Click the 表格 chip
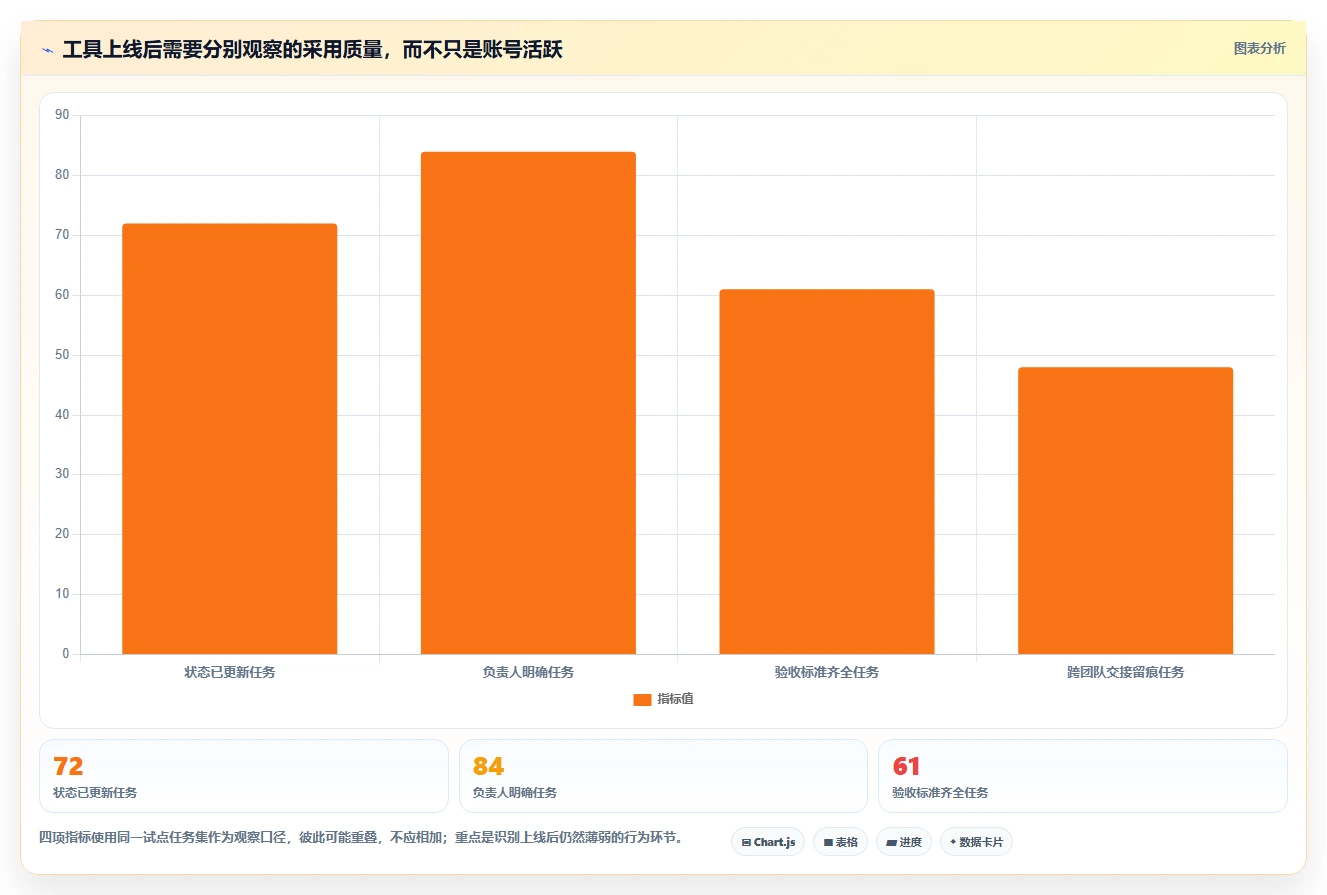The height and width of the screenshot is (895, 1327). coord(840,842)
